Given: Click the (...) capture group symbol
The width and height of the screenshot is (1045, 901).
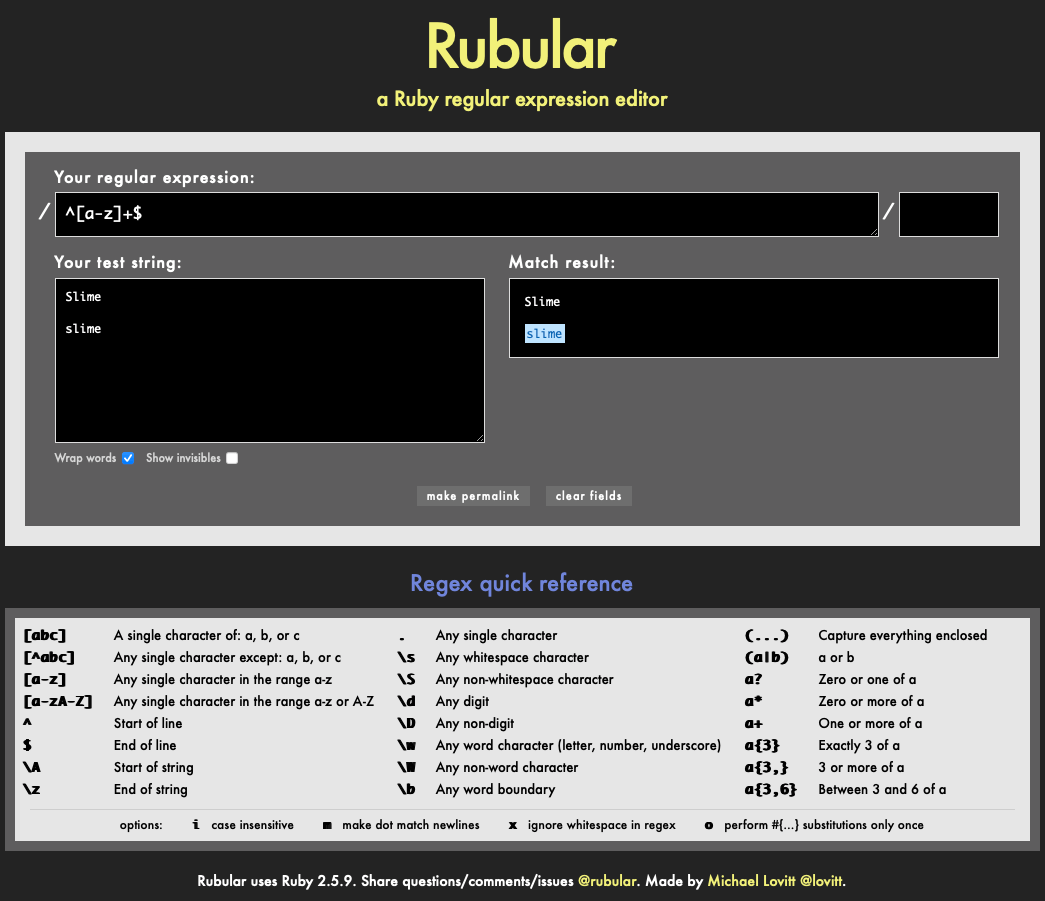Looking at the screenshot, I should 766,635.
